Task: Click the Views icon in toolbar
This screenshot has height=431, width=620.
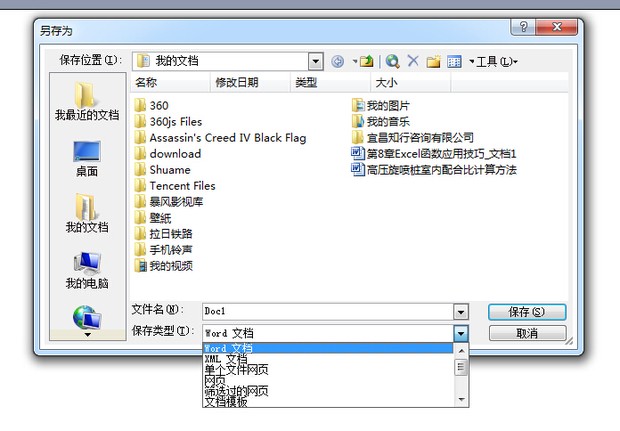Action: point(453,62)
